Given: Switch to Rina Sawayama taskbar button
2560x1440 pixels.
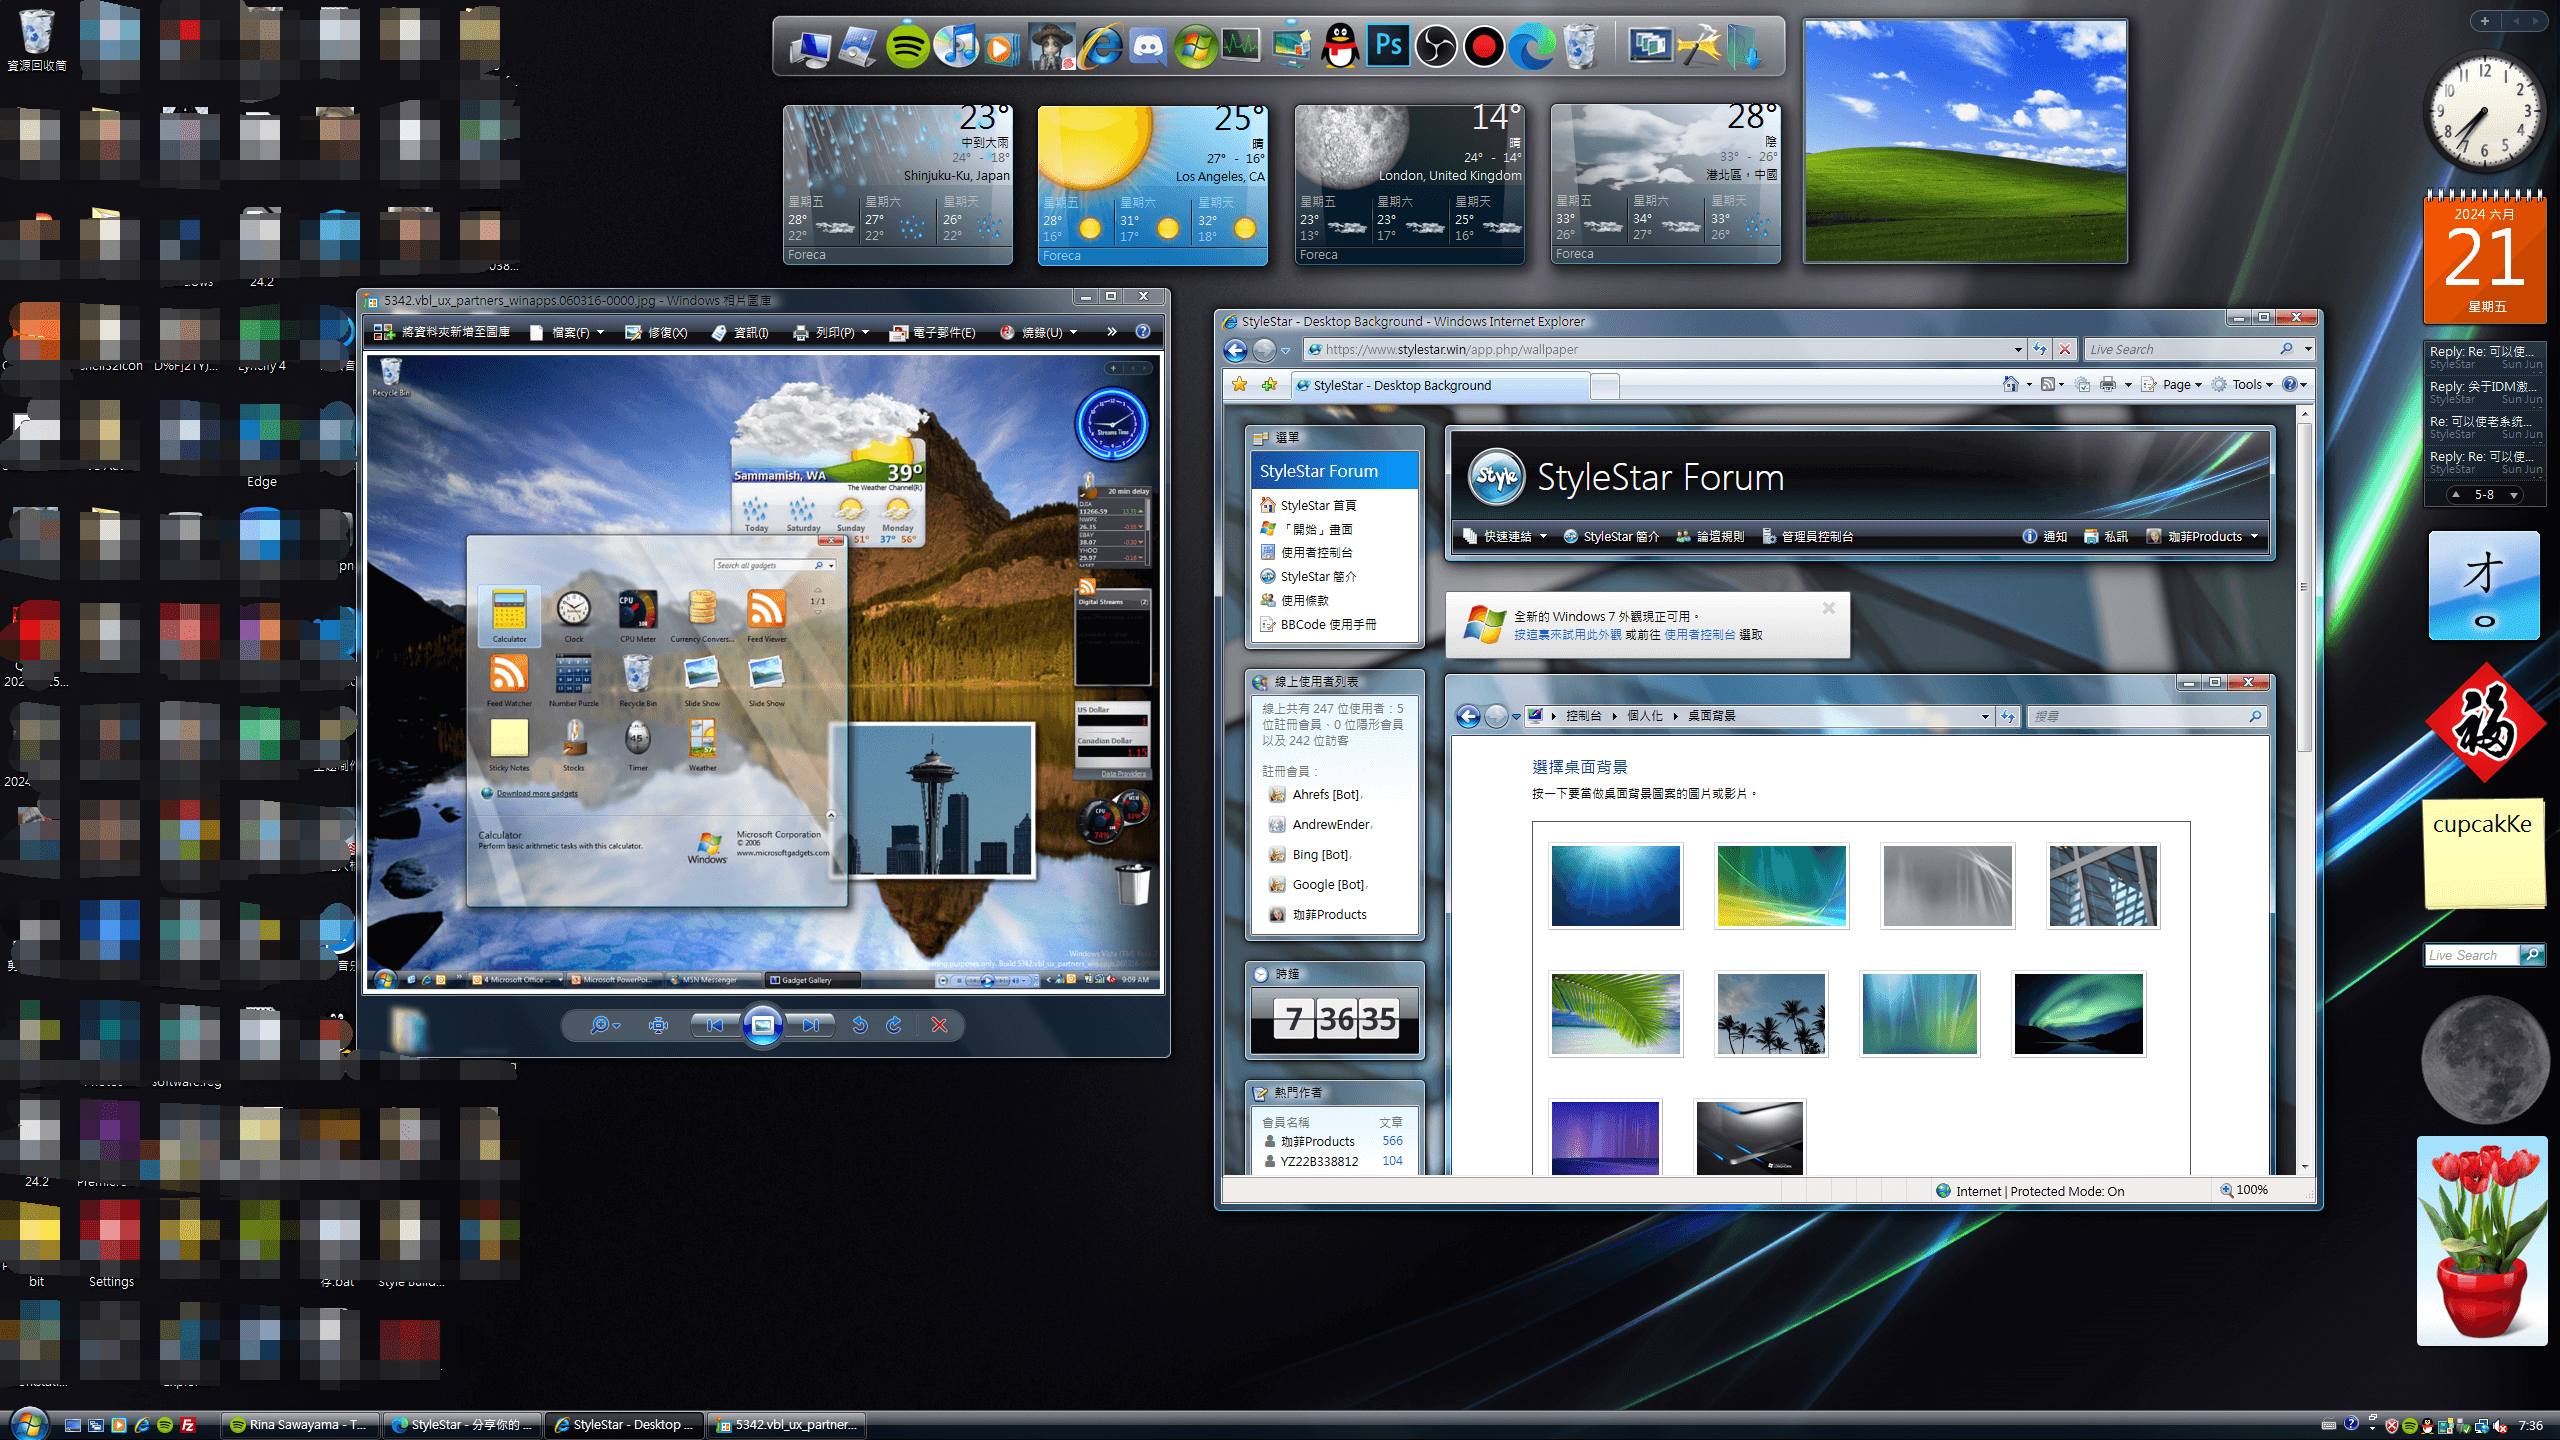Looking at the screenshot, I should point(299,1425).
